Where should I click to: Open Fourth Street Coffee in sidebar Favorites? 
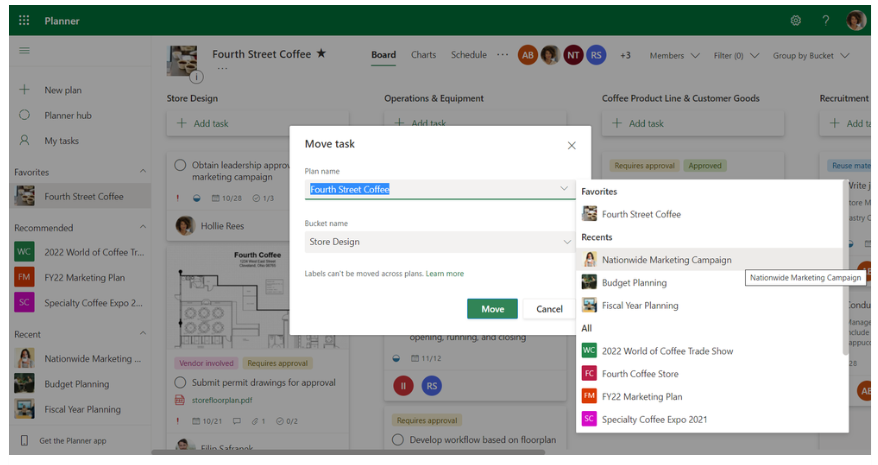pos(81,196)
